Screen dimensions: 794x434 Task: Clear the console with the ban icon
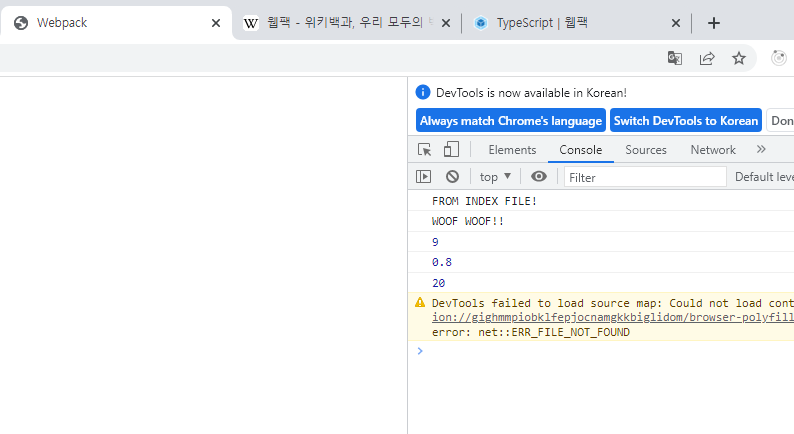(452, 176)
